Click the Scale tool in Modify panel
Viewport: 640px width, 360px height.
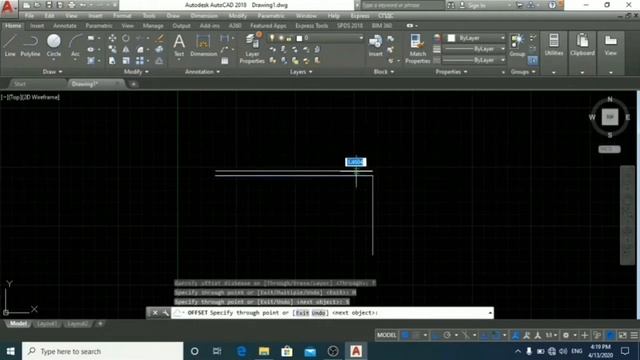click(x=126, y=60)
